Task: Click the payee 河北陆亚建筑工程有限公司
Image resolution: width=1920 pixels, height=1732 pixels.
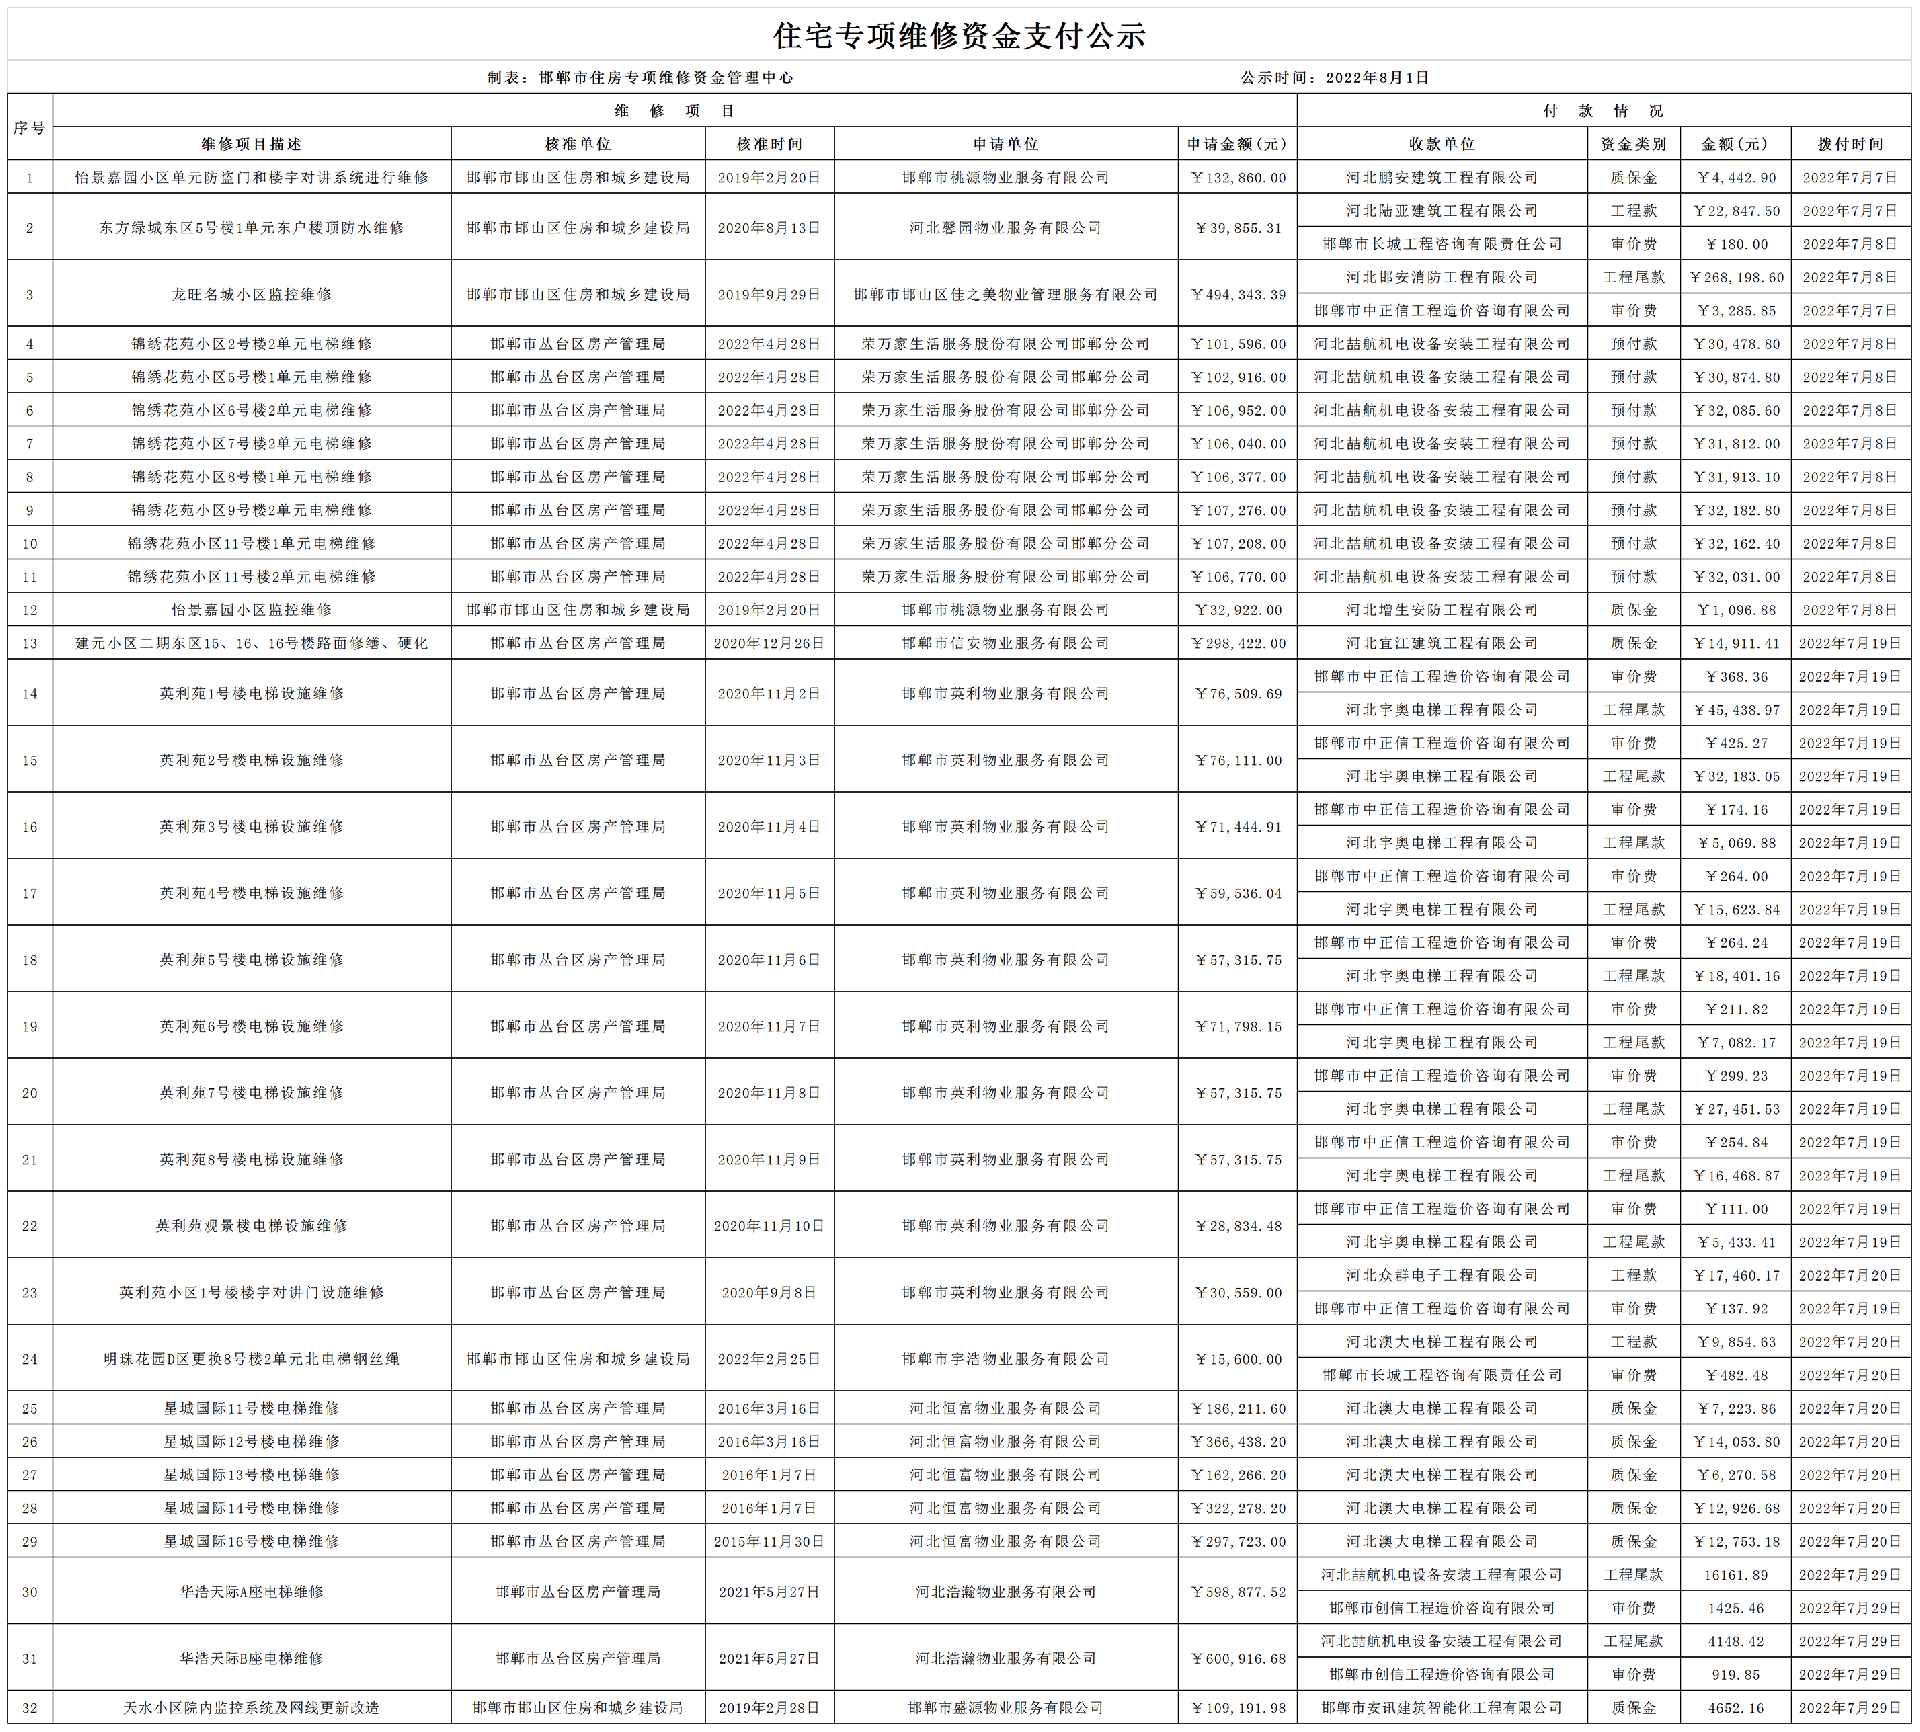Action: [x=1442, y=211]
